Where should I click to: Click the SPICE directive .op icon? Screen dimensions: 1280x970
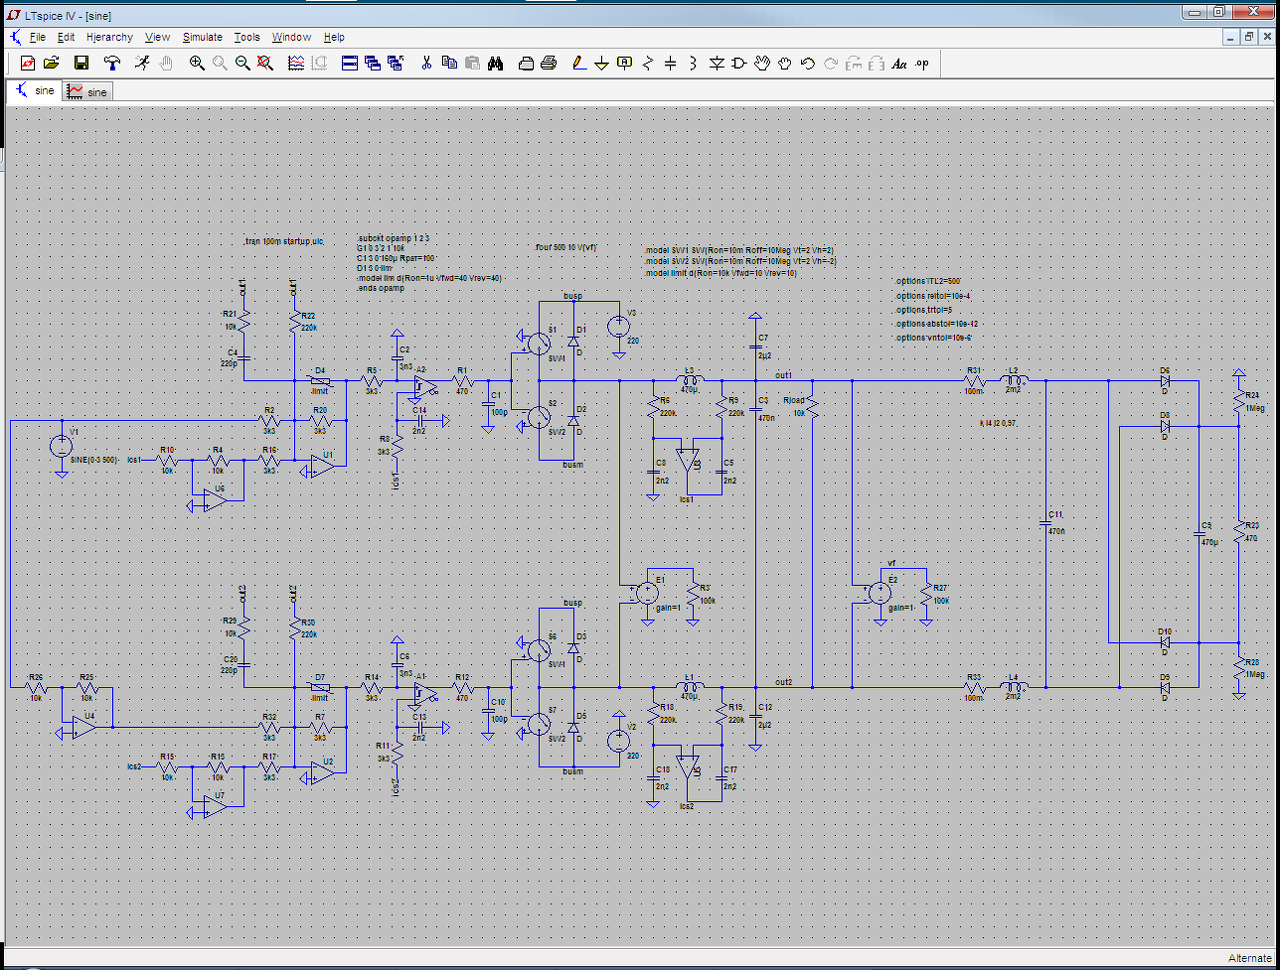[922, 63]
